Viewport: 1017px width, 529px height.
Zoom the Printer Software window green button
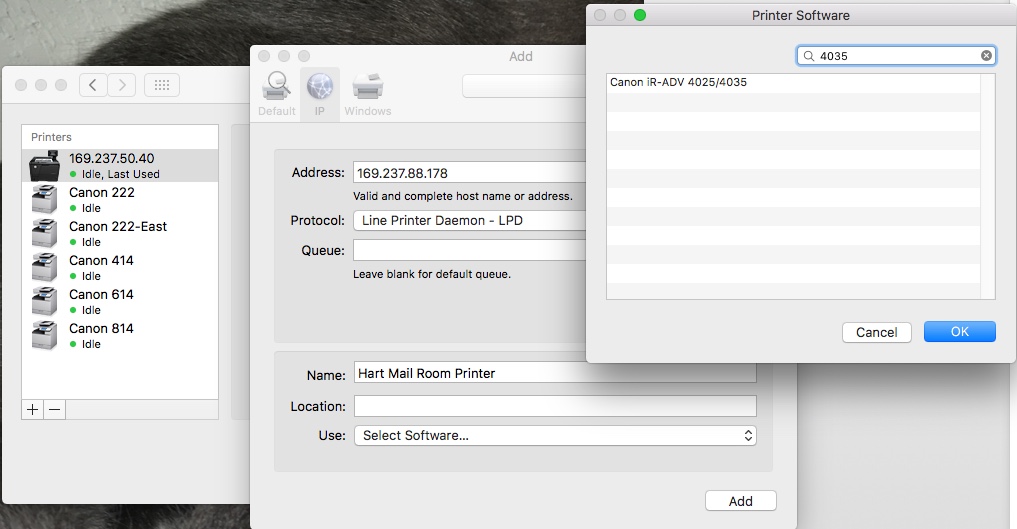point(640,15)
